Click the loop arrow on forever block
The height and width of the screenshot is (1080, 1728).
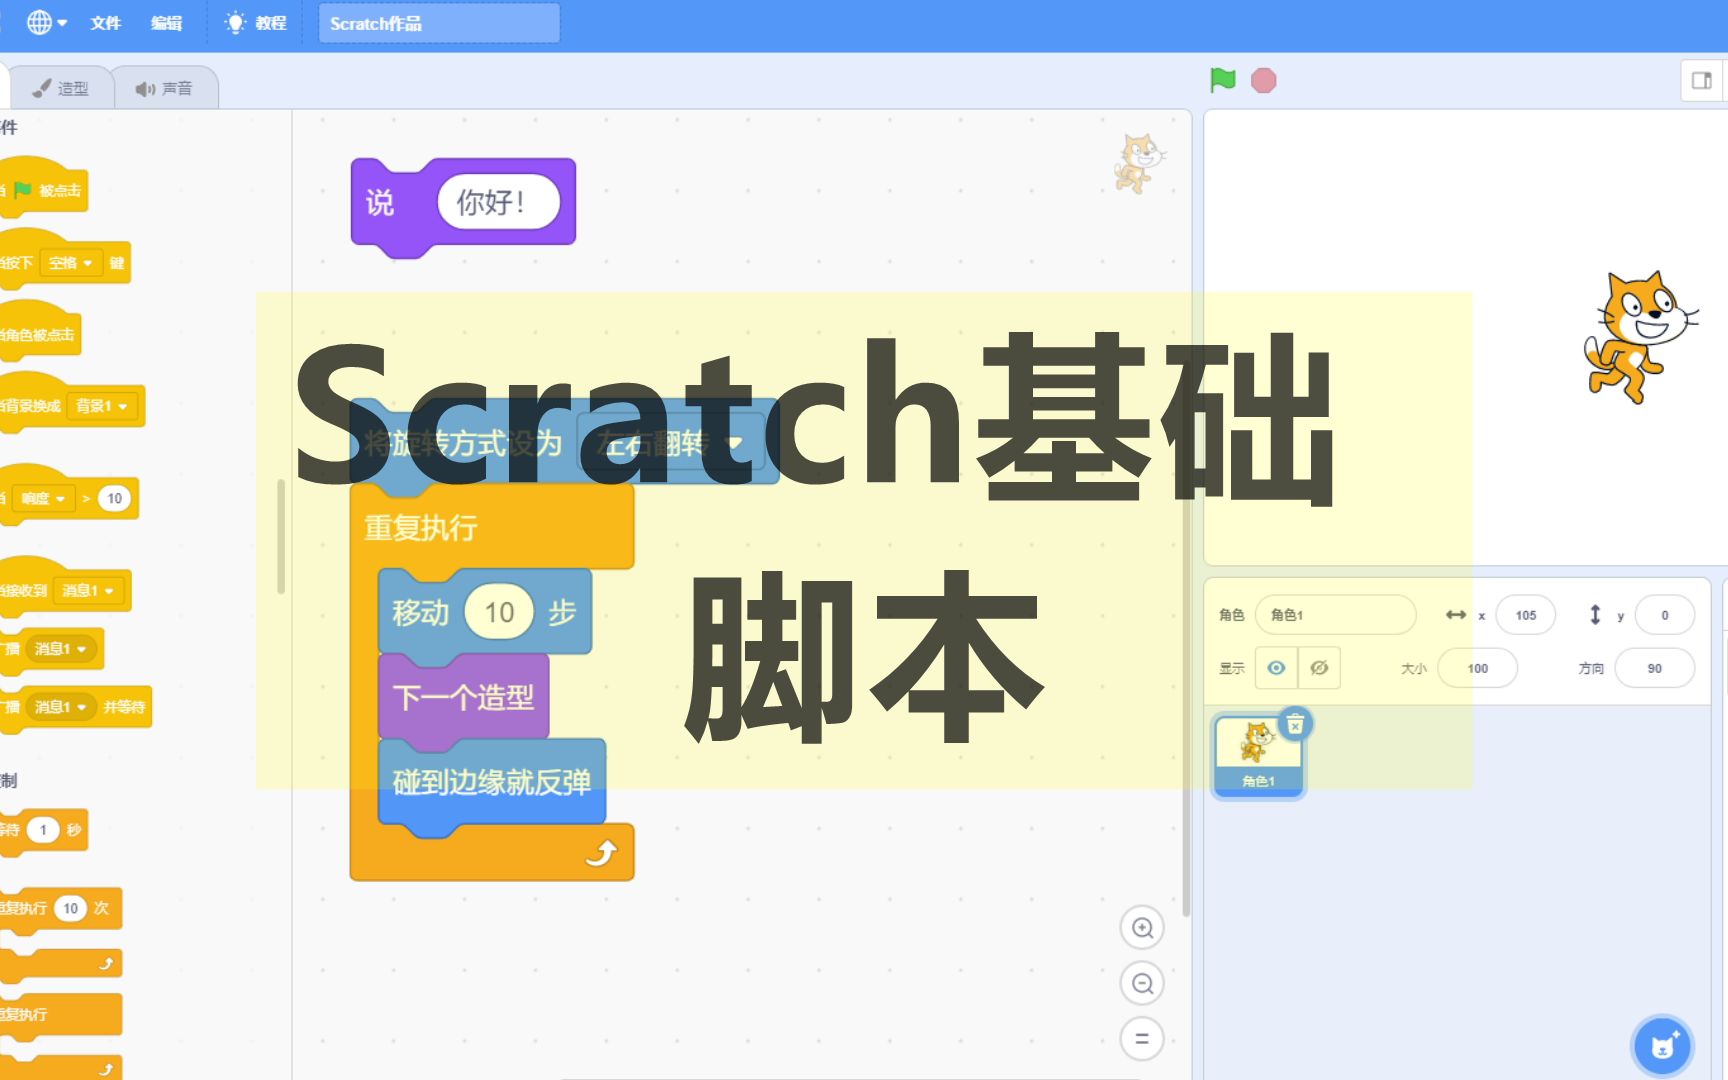click(x=601, y=853)
